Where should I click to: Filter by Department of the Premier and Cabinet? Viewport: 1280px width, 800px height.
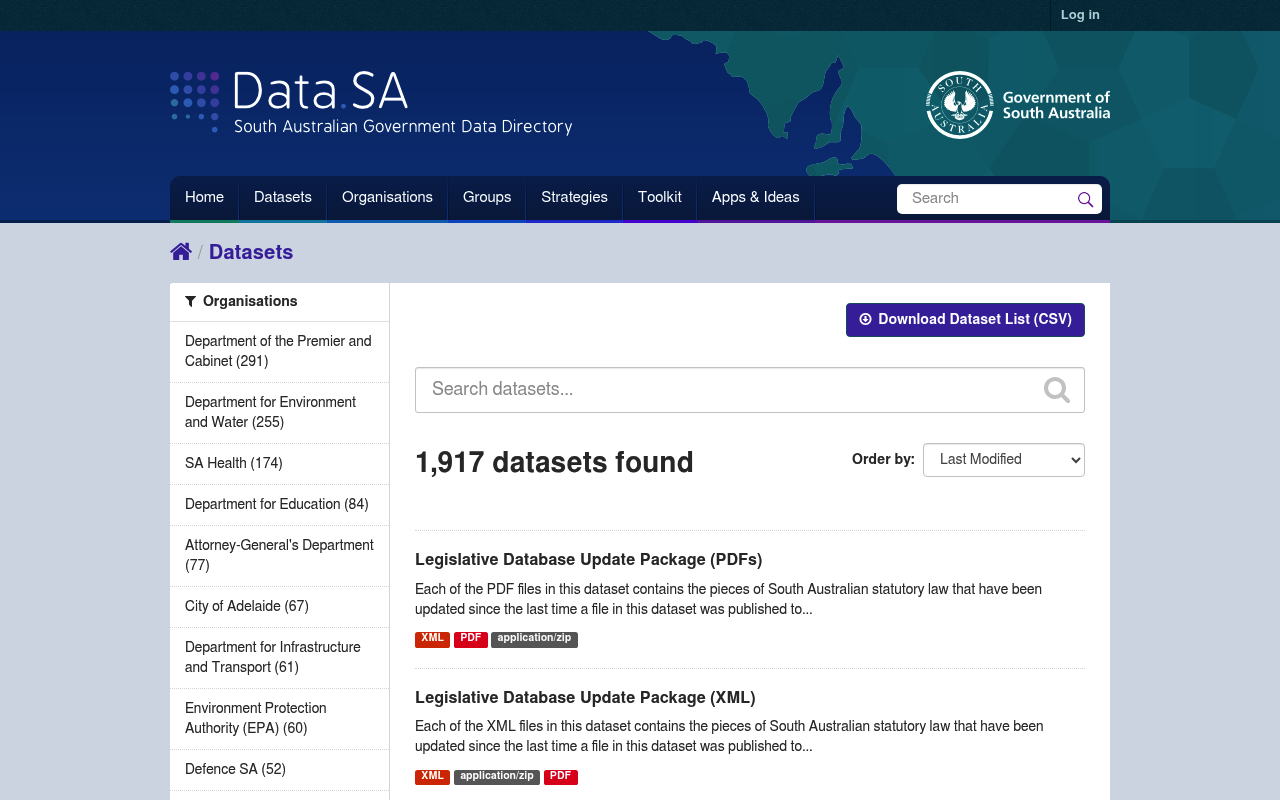(279, 352)
